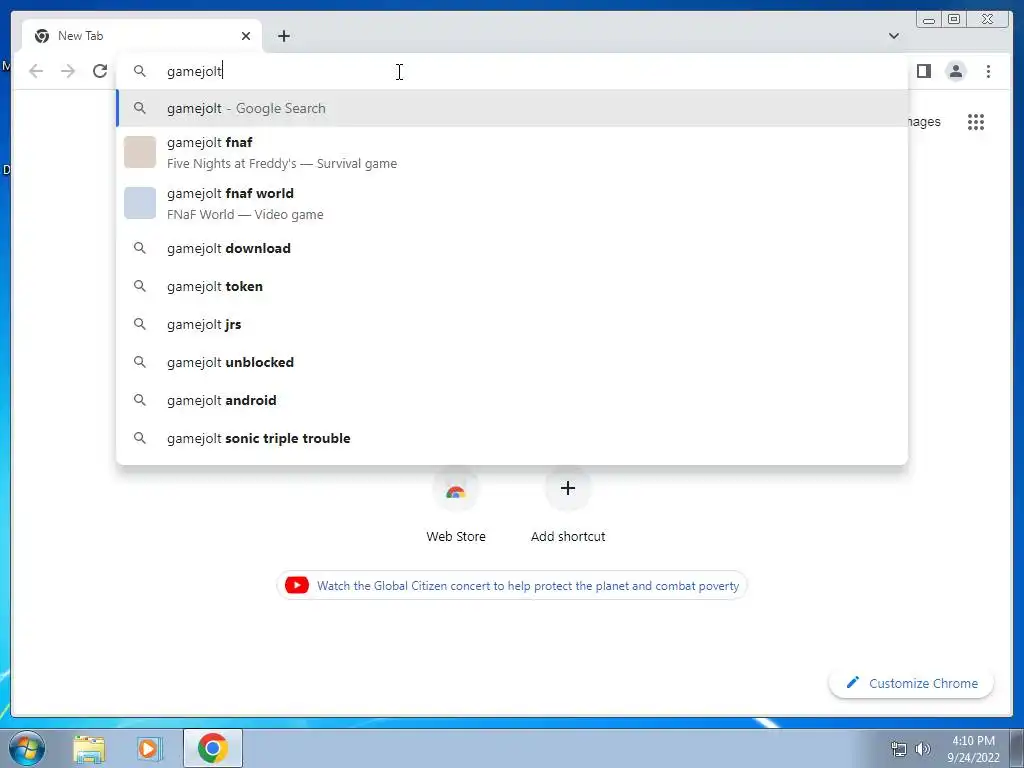Click the Five Nights at Freddy's thumbnail
Screen dimensions: 1024x768
pos(140,152)
